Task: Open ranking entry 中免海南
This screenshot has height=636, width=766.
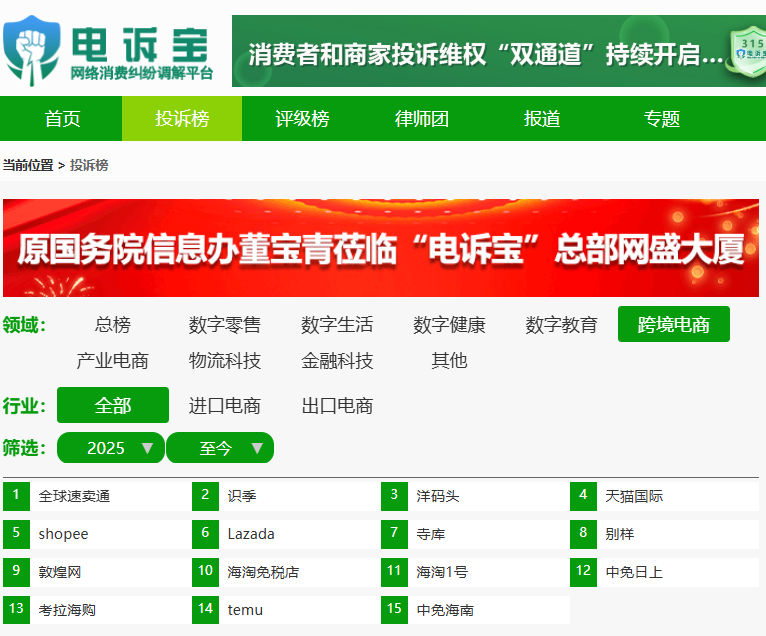Action: pos(445,610)
